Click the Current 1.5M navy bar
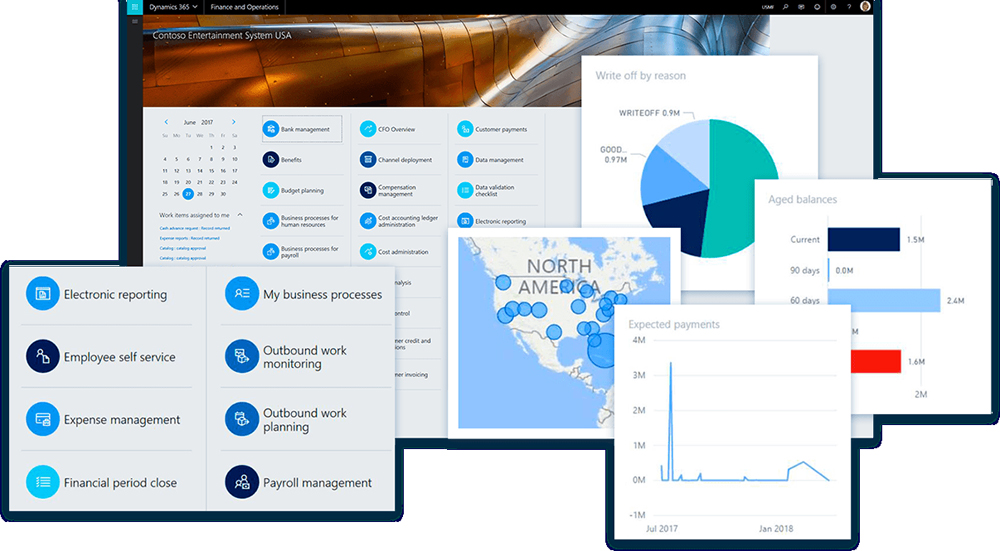The image size is (1000, 551). (864, 239)
